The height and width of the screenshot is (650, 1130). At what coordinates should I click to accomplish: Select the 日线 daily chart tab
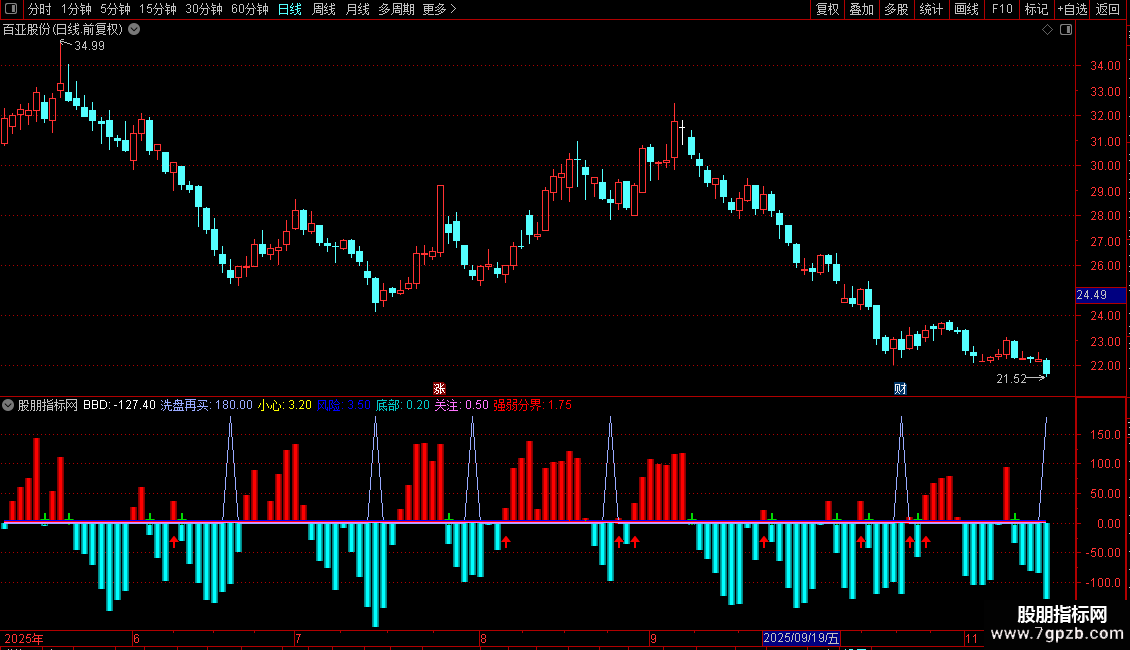coord(290,9)
